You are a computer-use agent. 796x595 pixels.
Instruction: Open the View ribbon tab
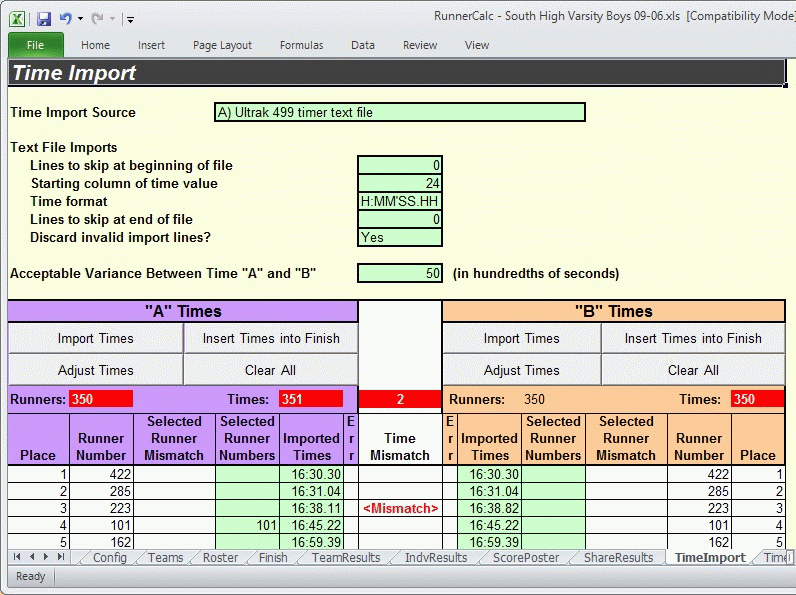click(477, 45)
